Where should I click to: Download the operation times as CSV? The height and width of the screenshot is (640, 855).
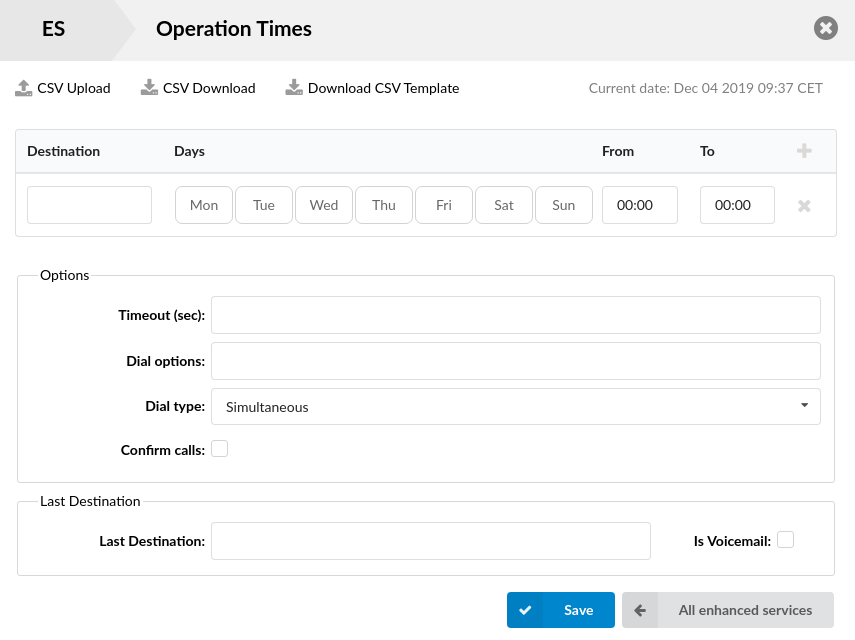coord(198,88)
